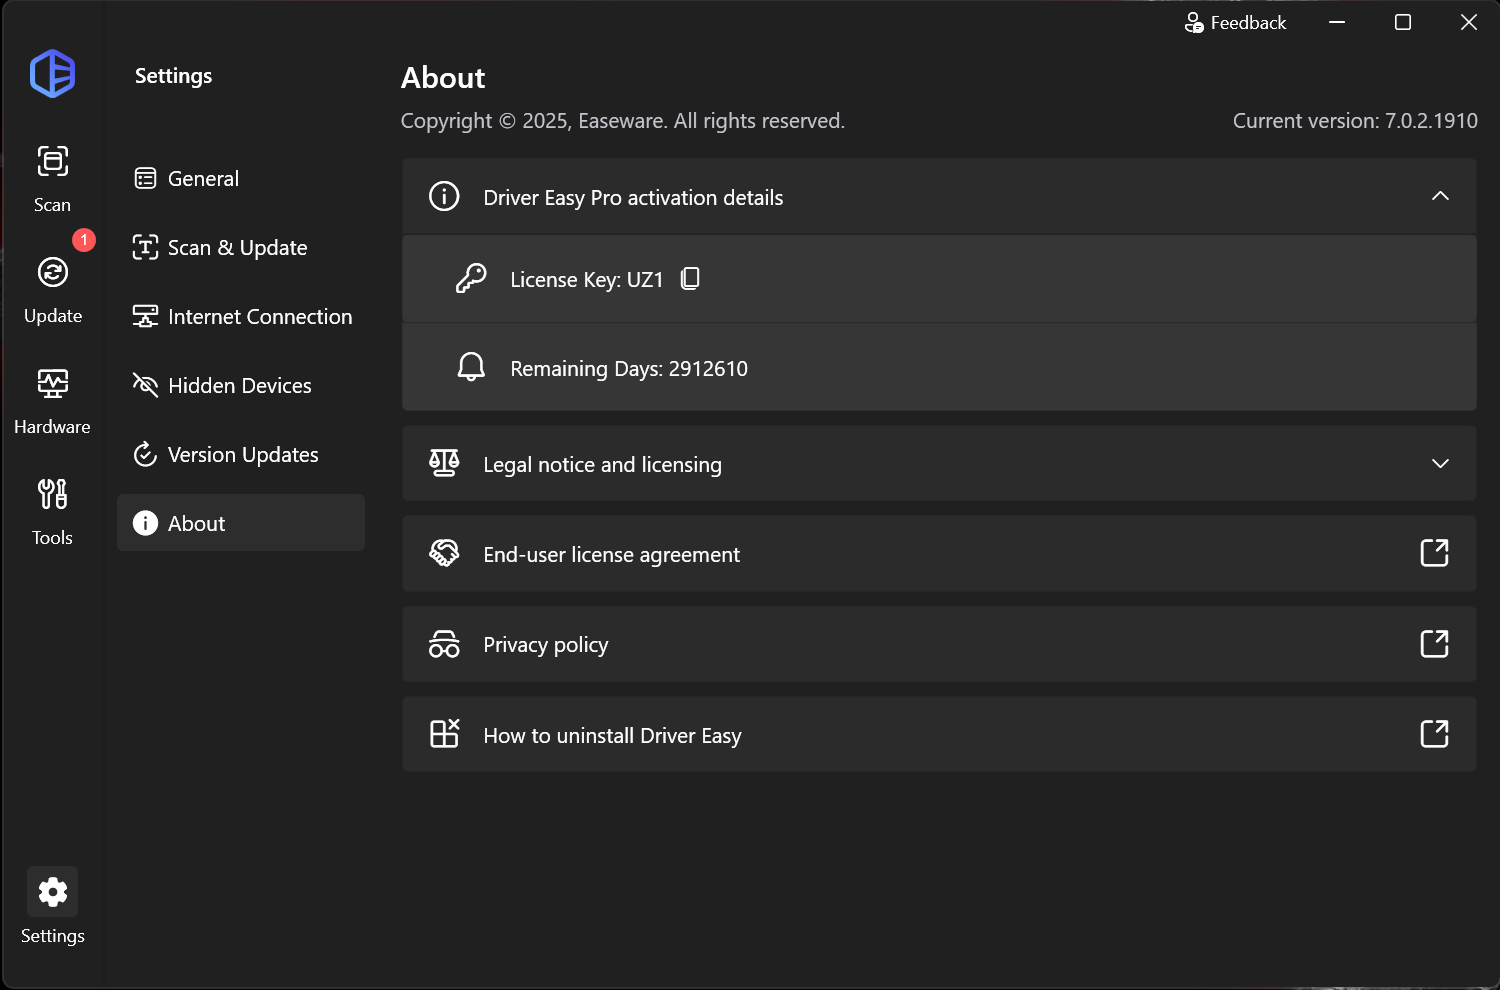Open uninstall guide external link icon
The height and width of the screenshot is (990, 1500).
1434,734
